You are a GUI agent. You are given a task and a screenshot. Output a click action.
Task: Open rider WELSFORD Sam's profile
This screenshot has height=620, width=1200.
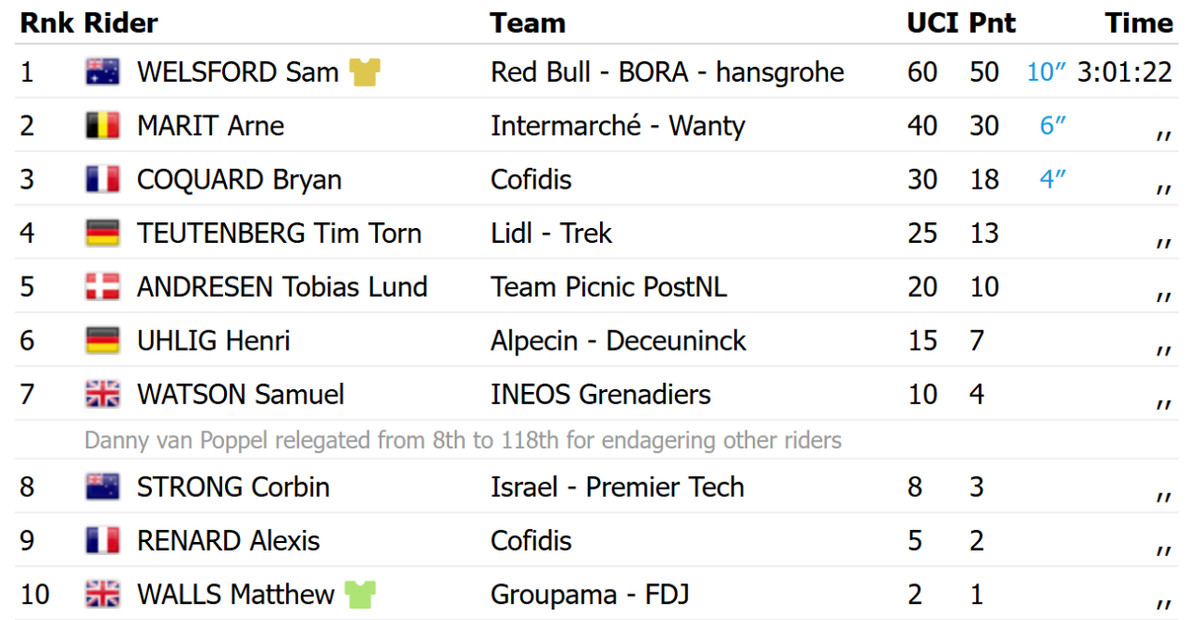coord(237,72)
